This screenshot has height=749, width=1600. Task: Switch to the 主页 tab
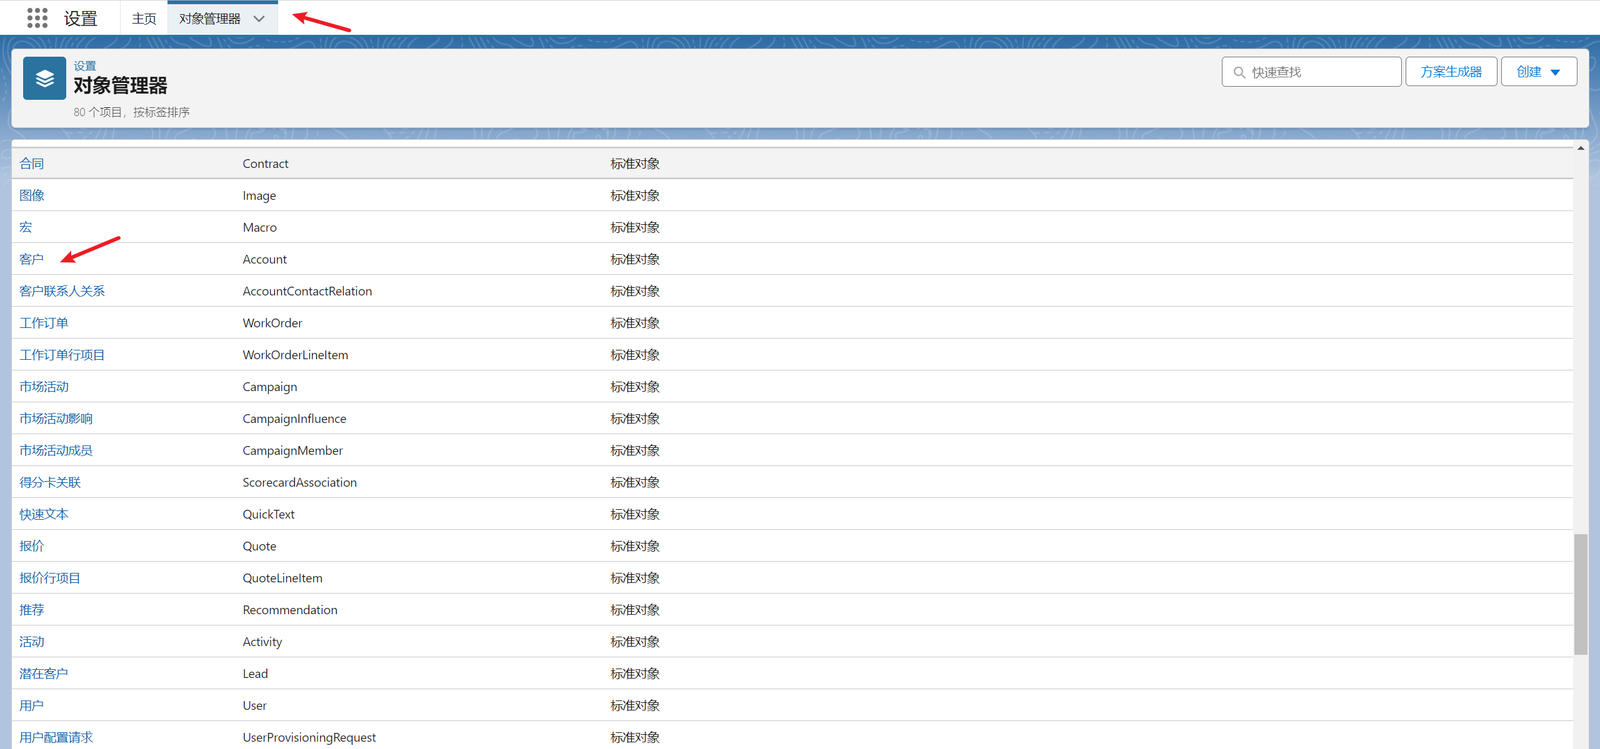[144, 19]
